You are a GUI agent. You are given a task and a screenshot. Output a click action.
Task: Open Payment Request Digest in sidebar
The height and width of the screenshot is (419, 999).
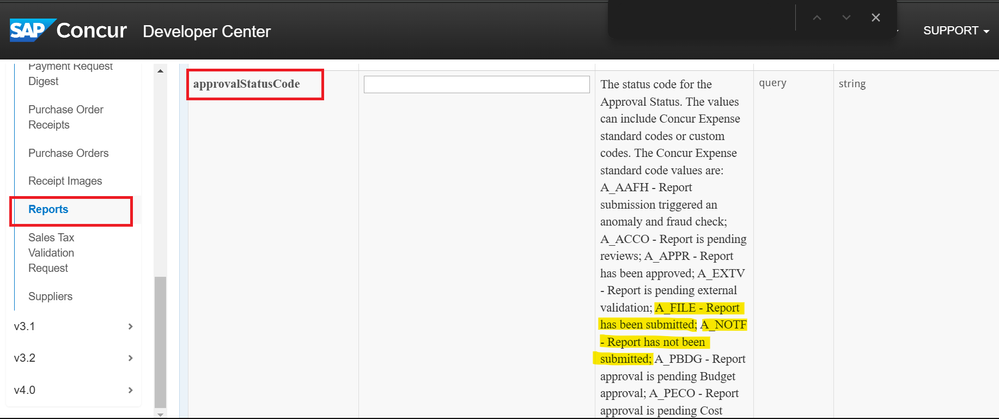pos(70,73)
